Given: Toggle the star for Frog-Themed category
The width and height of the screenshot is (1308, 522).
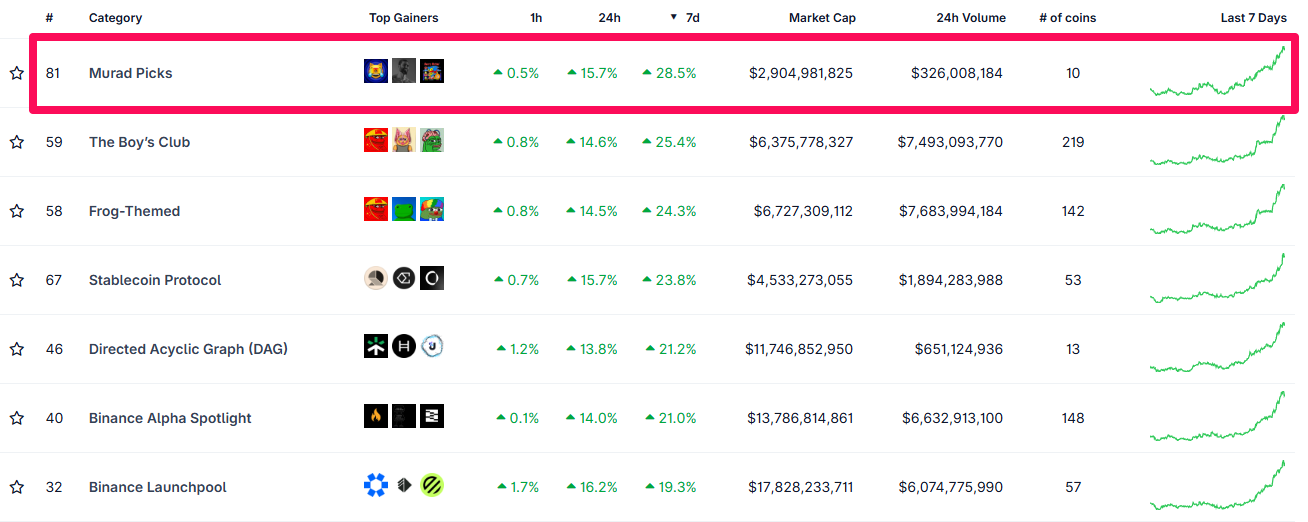Looking at the screenshot, I should tap(17, 211).
